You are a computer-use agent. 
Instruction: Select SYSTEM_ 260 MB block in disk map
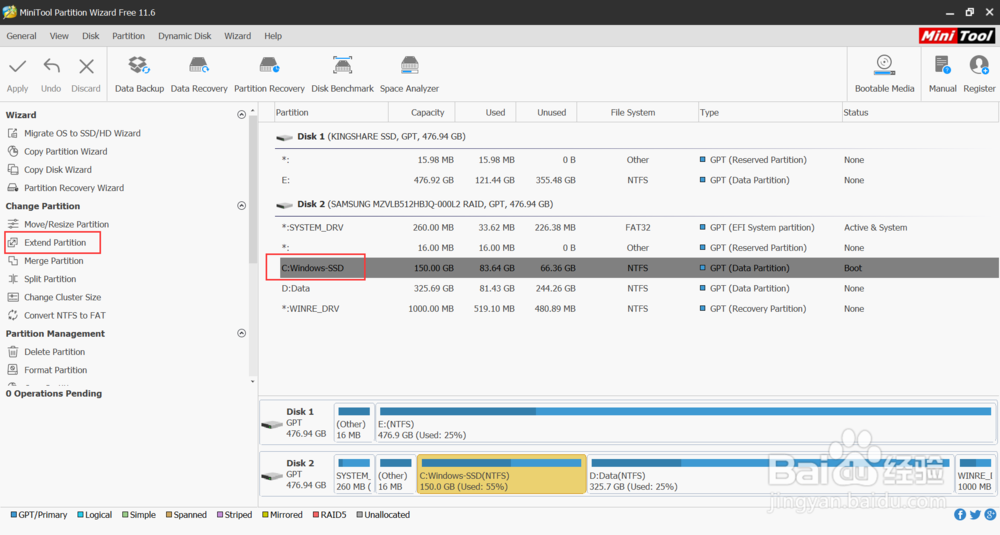tap(354, 474)
